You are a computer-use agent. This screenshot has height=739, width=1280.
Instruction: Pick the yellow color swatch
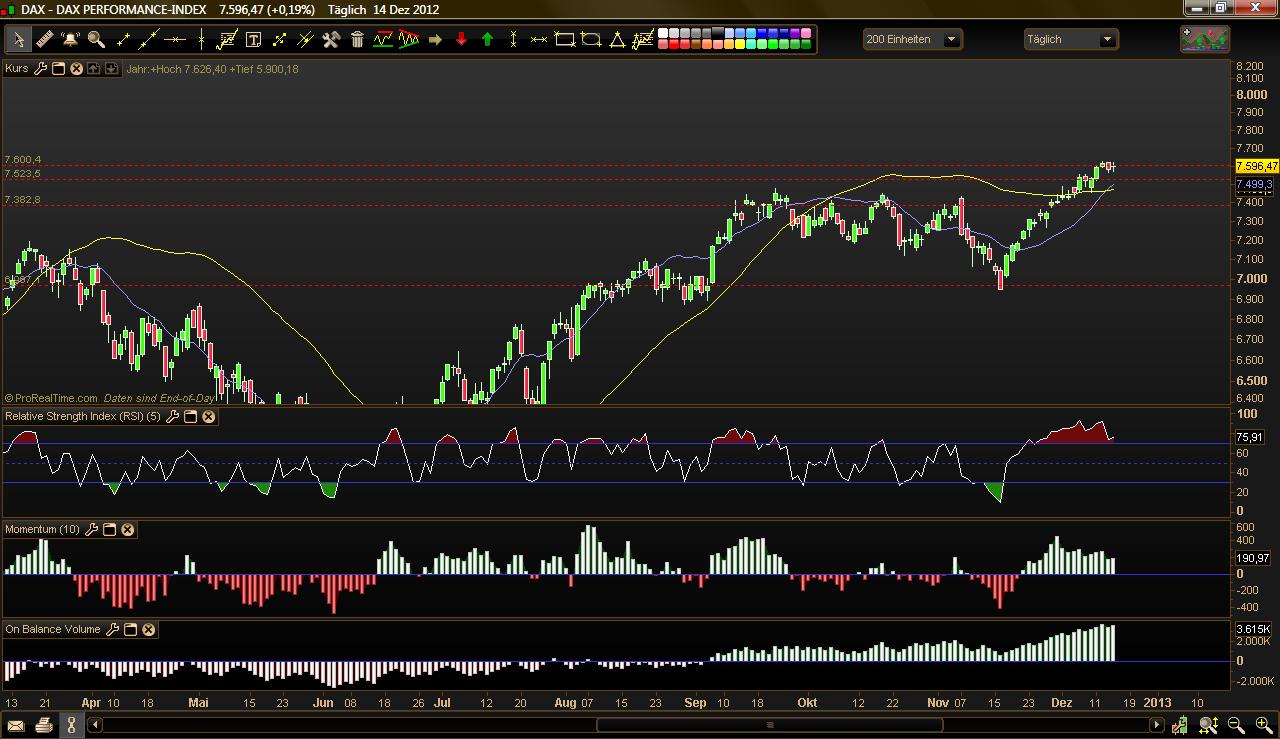pyautogui.click(x=740, y=45)
